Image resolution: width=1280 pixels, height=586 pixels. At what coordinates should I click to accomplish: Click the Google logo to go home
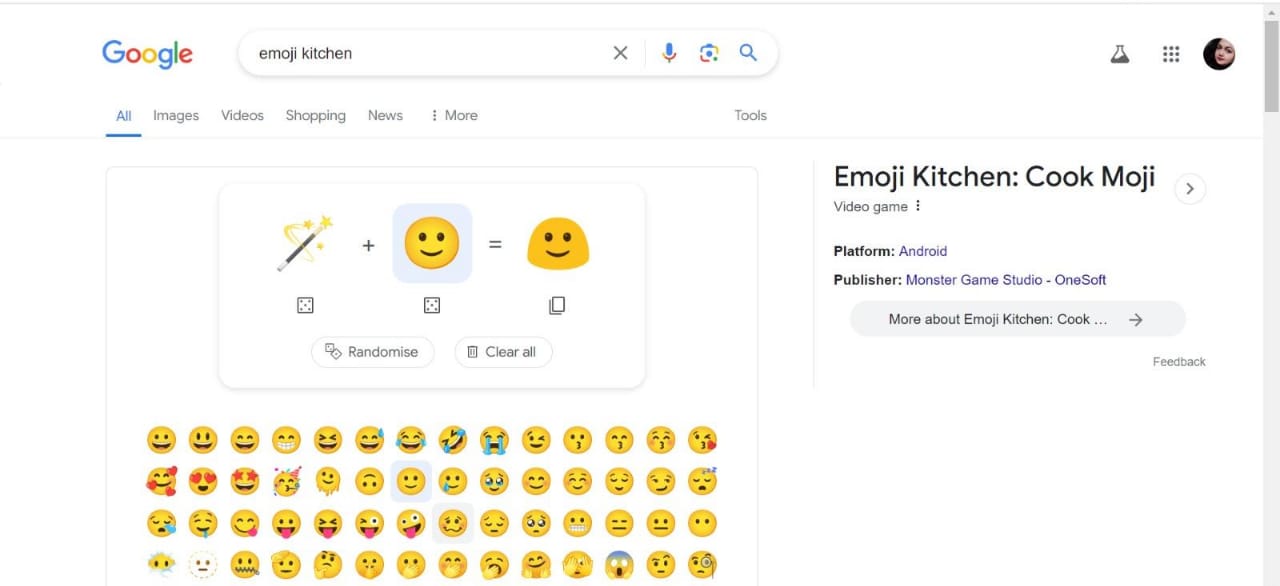[x=147, y=54]
